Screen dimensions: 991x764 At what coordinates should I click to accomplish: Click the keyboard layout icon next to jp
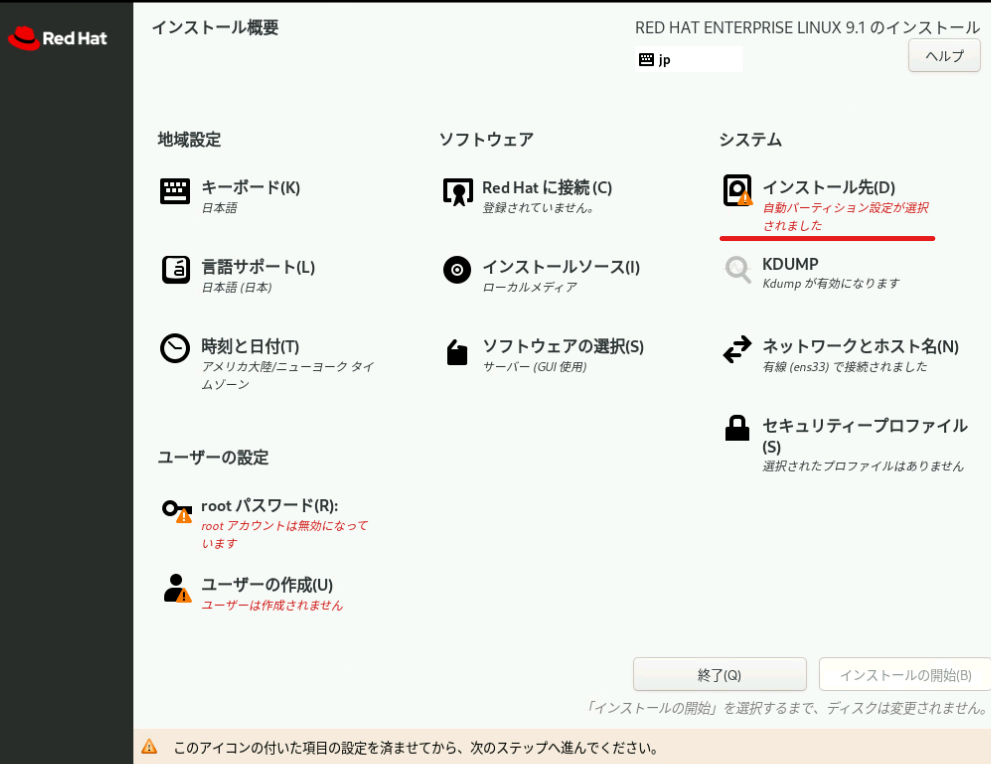coord(646,59)
